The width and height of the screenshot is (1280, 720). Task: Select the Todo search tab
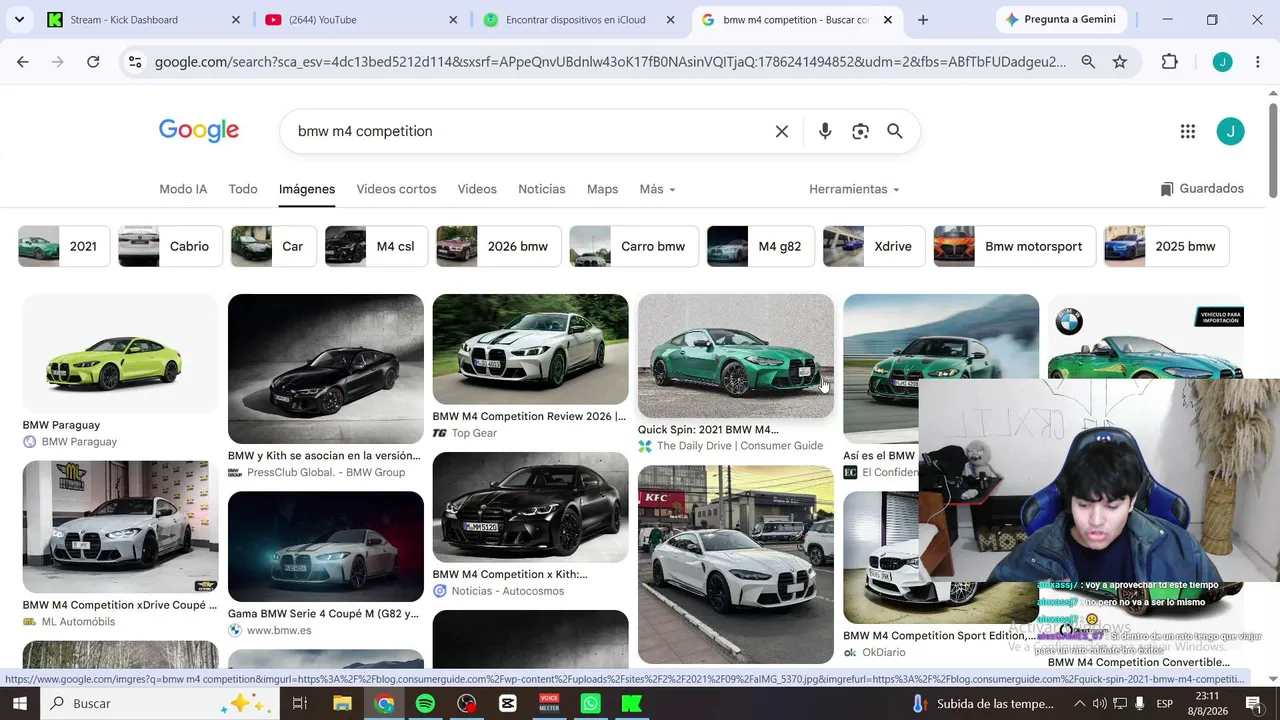pos(243,189)
